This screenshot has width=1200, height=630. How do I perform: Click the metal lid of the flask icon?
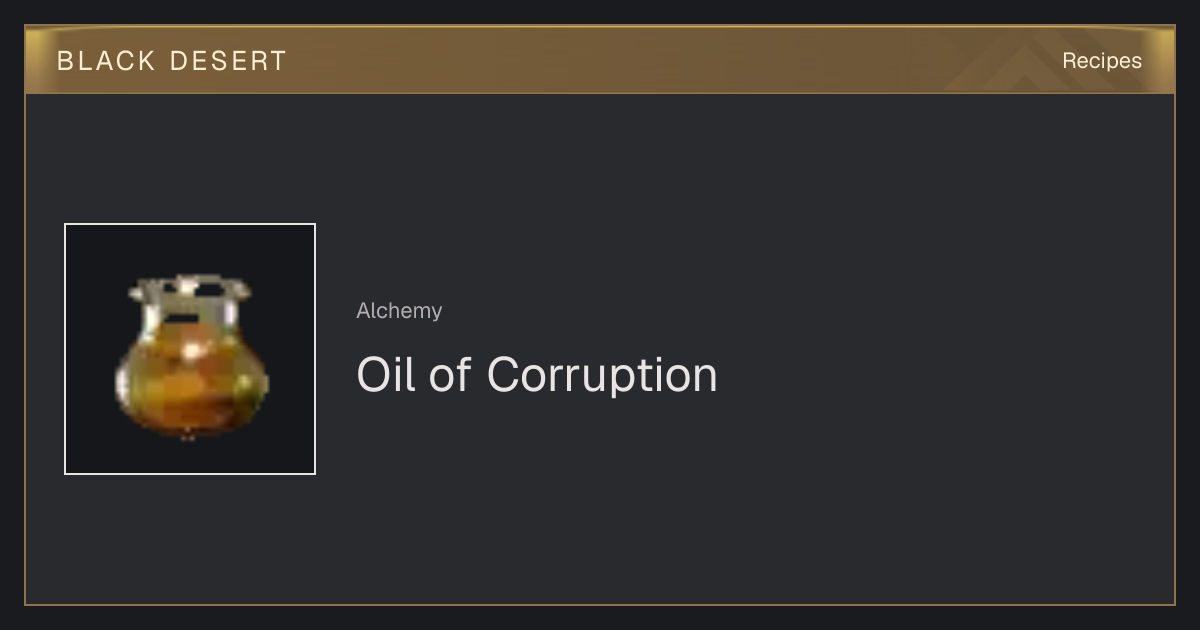[190, 290]
